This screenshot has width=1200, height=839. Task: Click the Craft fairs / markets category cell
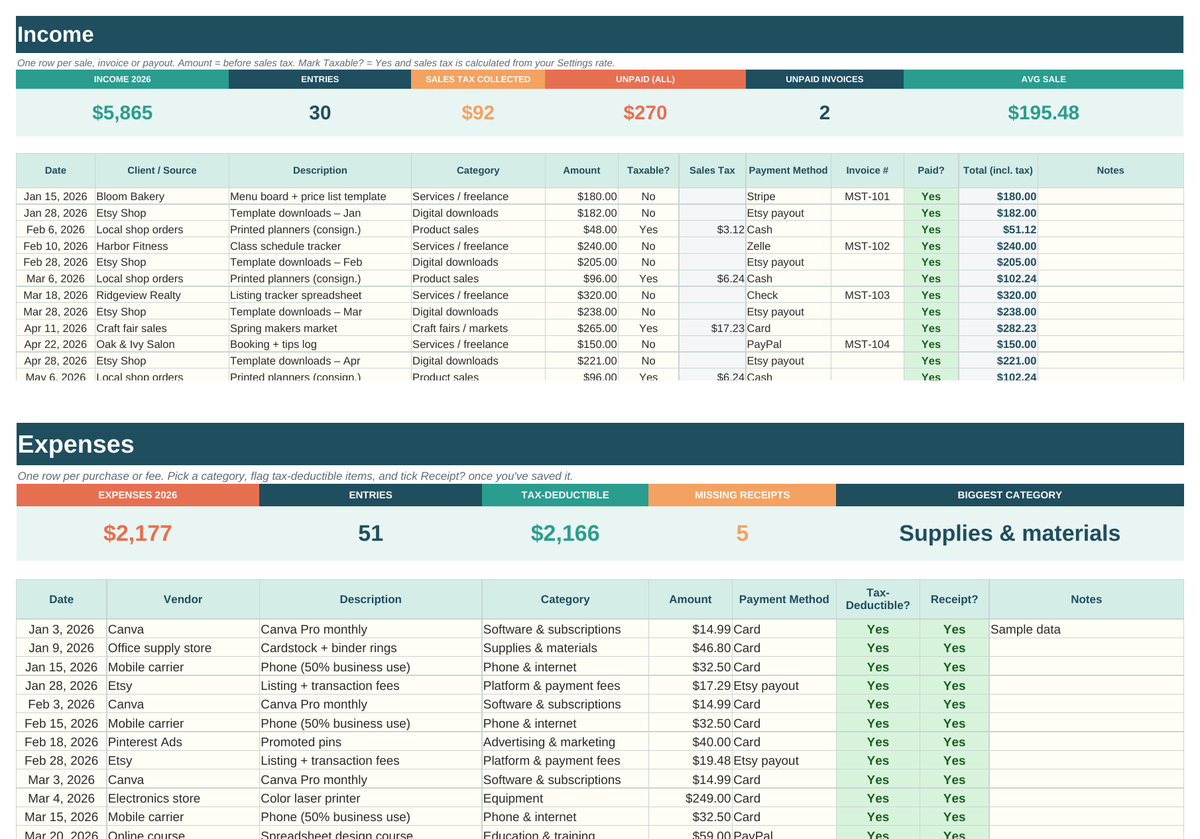click(x=478, y=328)
